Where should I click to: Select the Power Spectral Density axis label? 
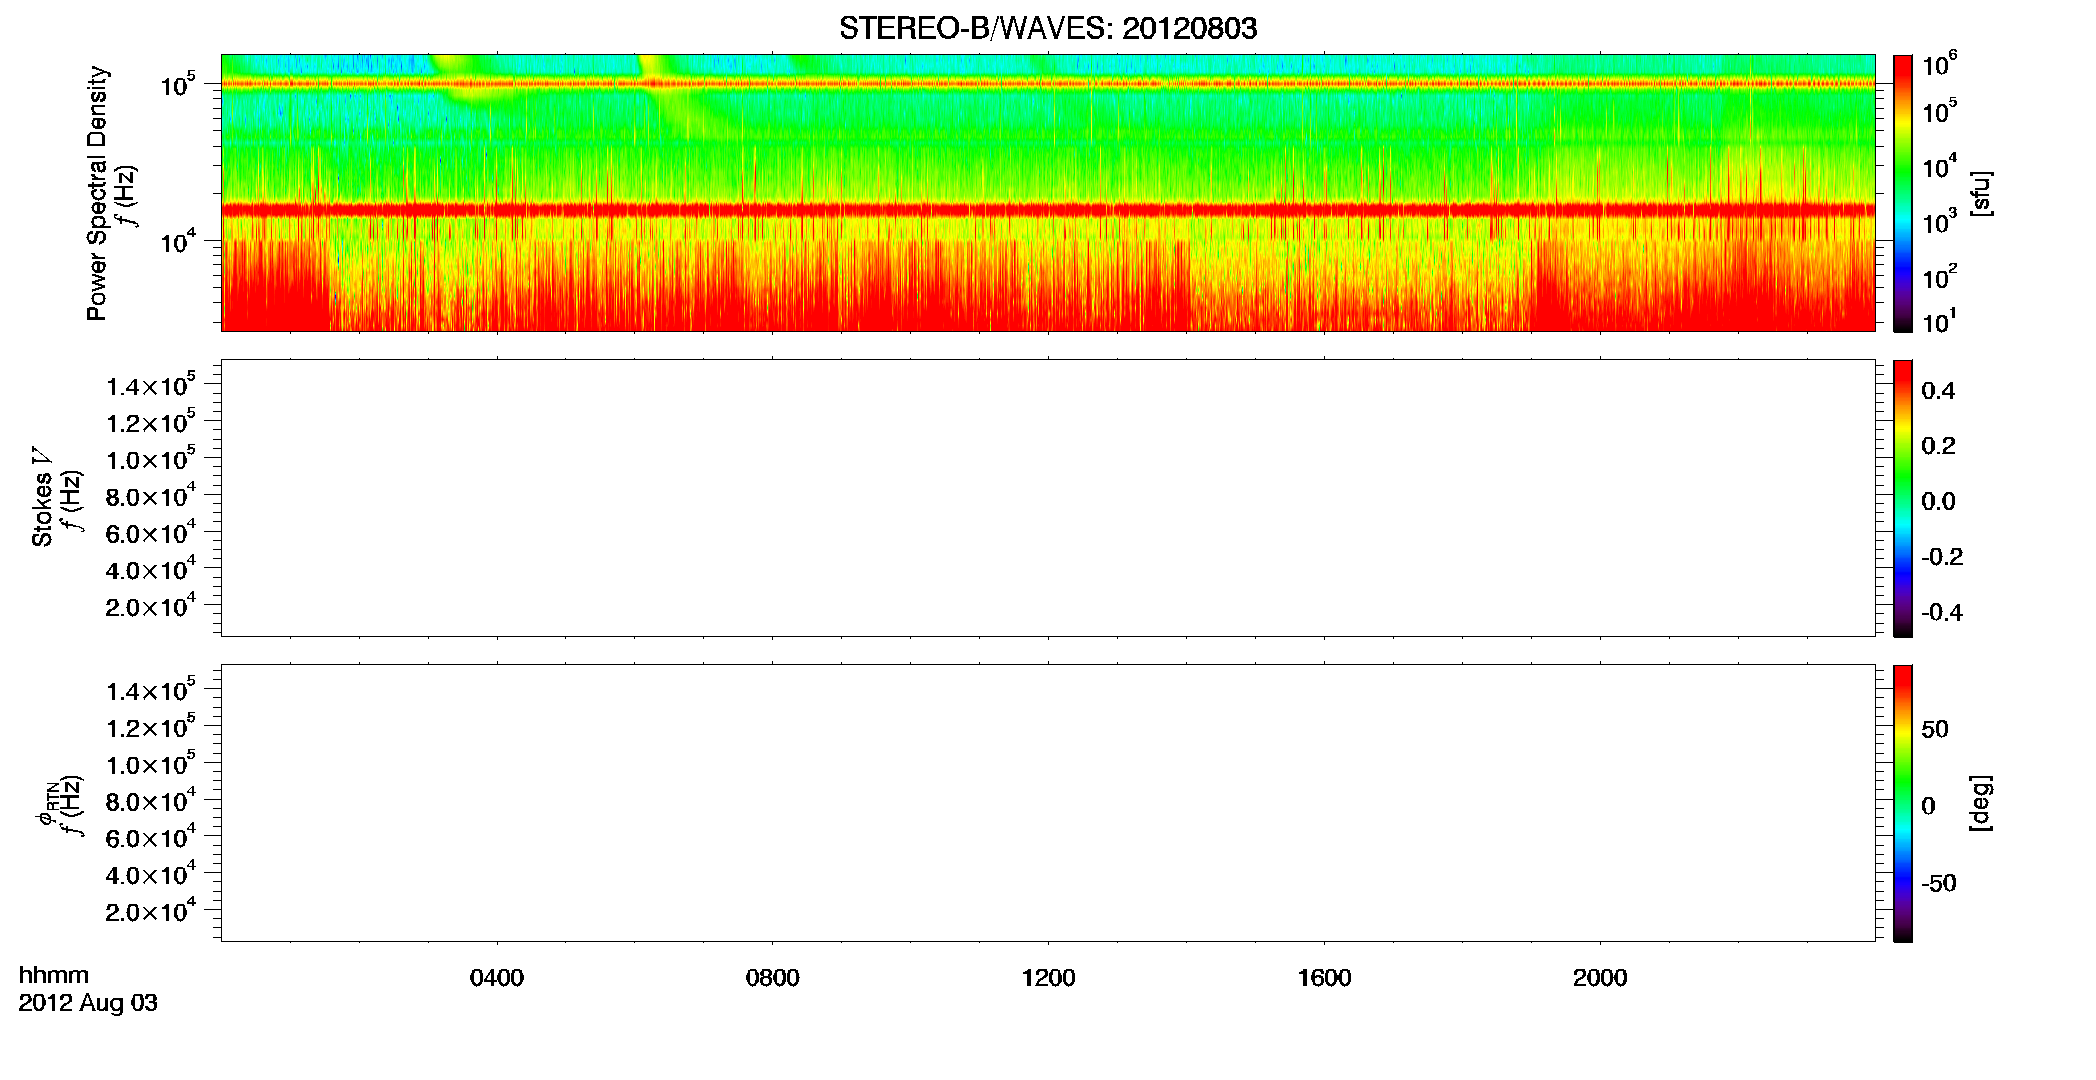click(x=97, y=193)
